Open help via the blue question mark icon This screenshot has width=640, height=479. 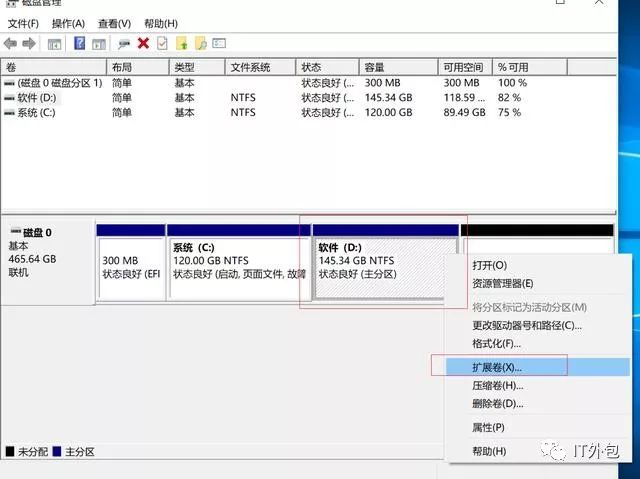click(80, 43)
